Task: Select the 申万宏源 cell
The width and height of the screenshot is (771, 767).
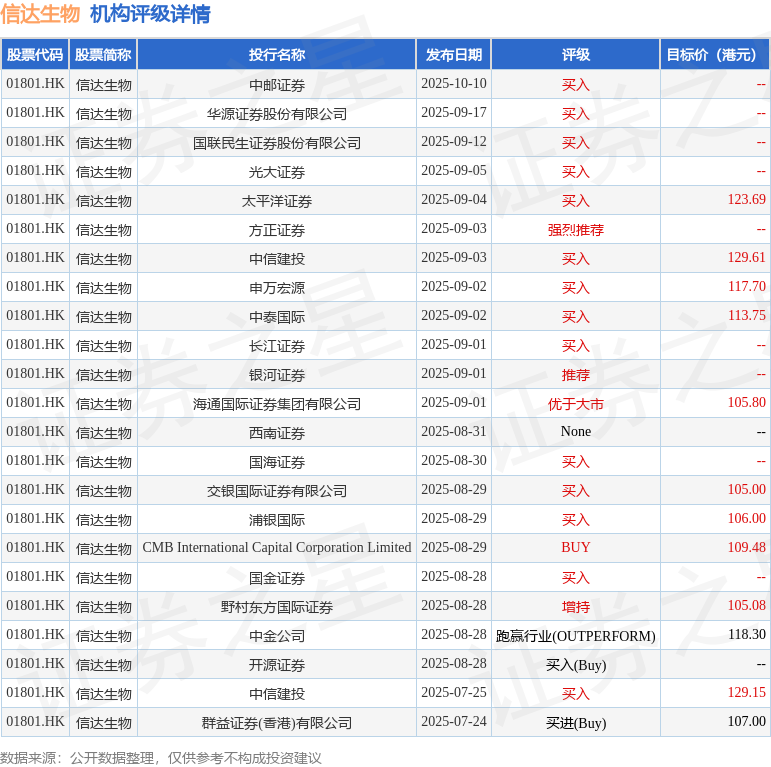Action: point(277,288)
